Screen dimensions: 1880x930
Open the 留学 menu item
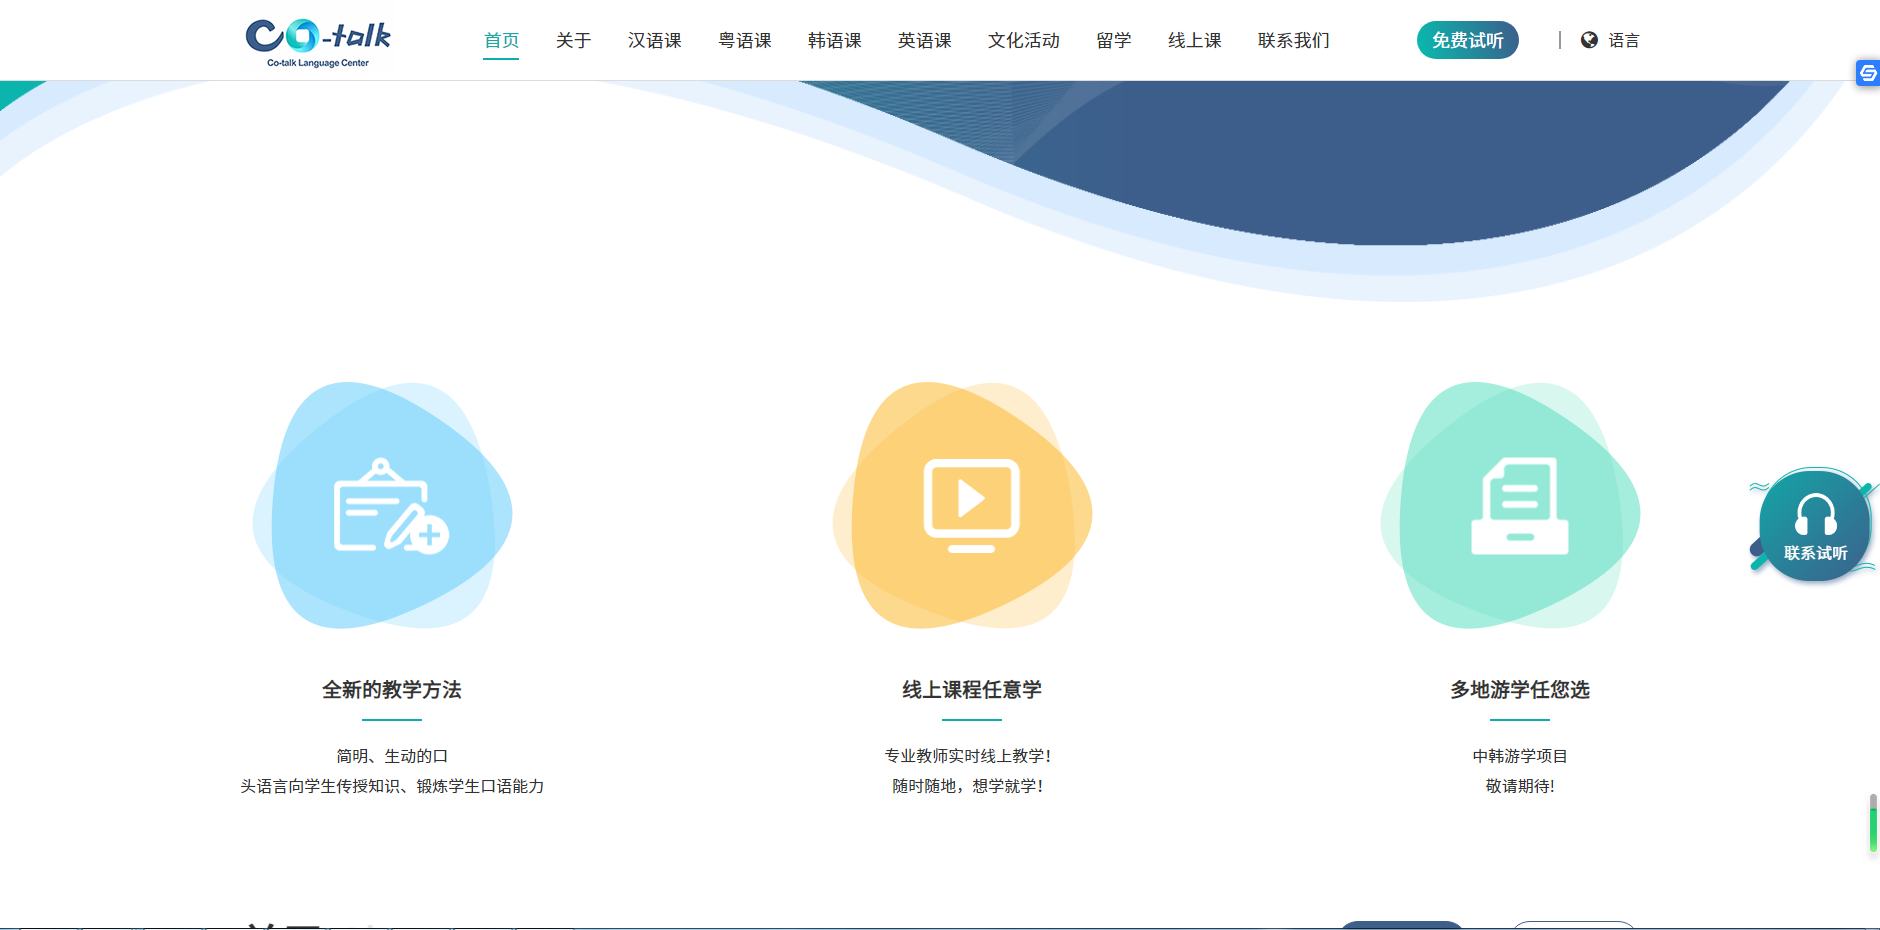click(x=1113, y=41)
